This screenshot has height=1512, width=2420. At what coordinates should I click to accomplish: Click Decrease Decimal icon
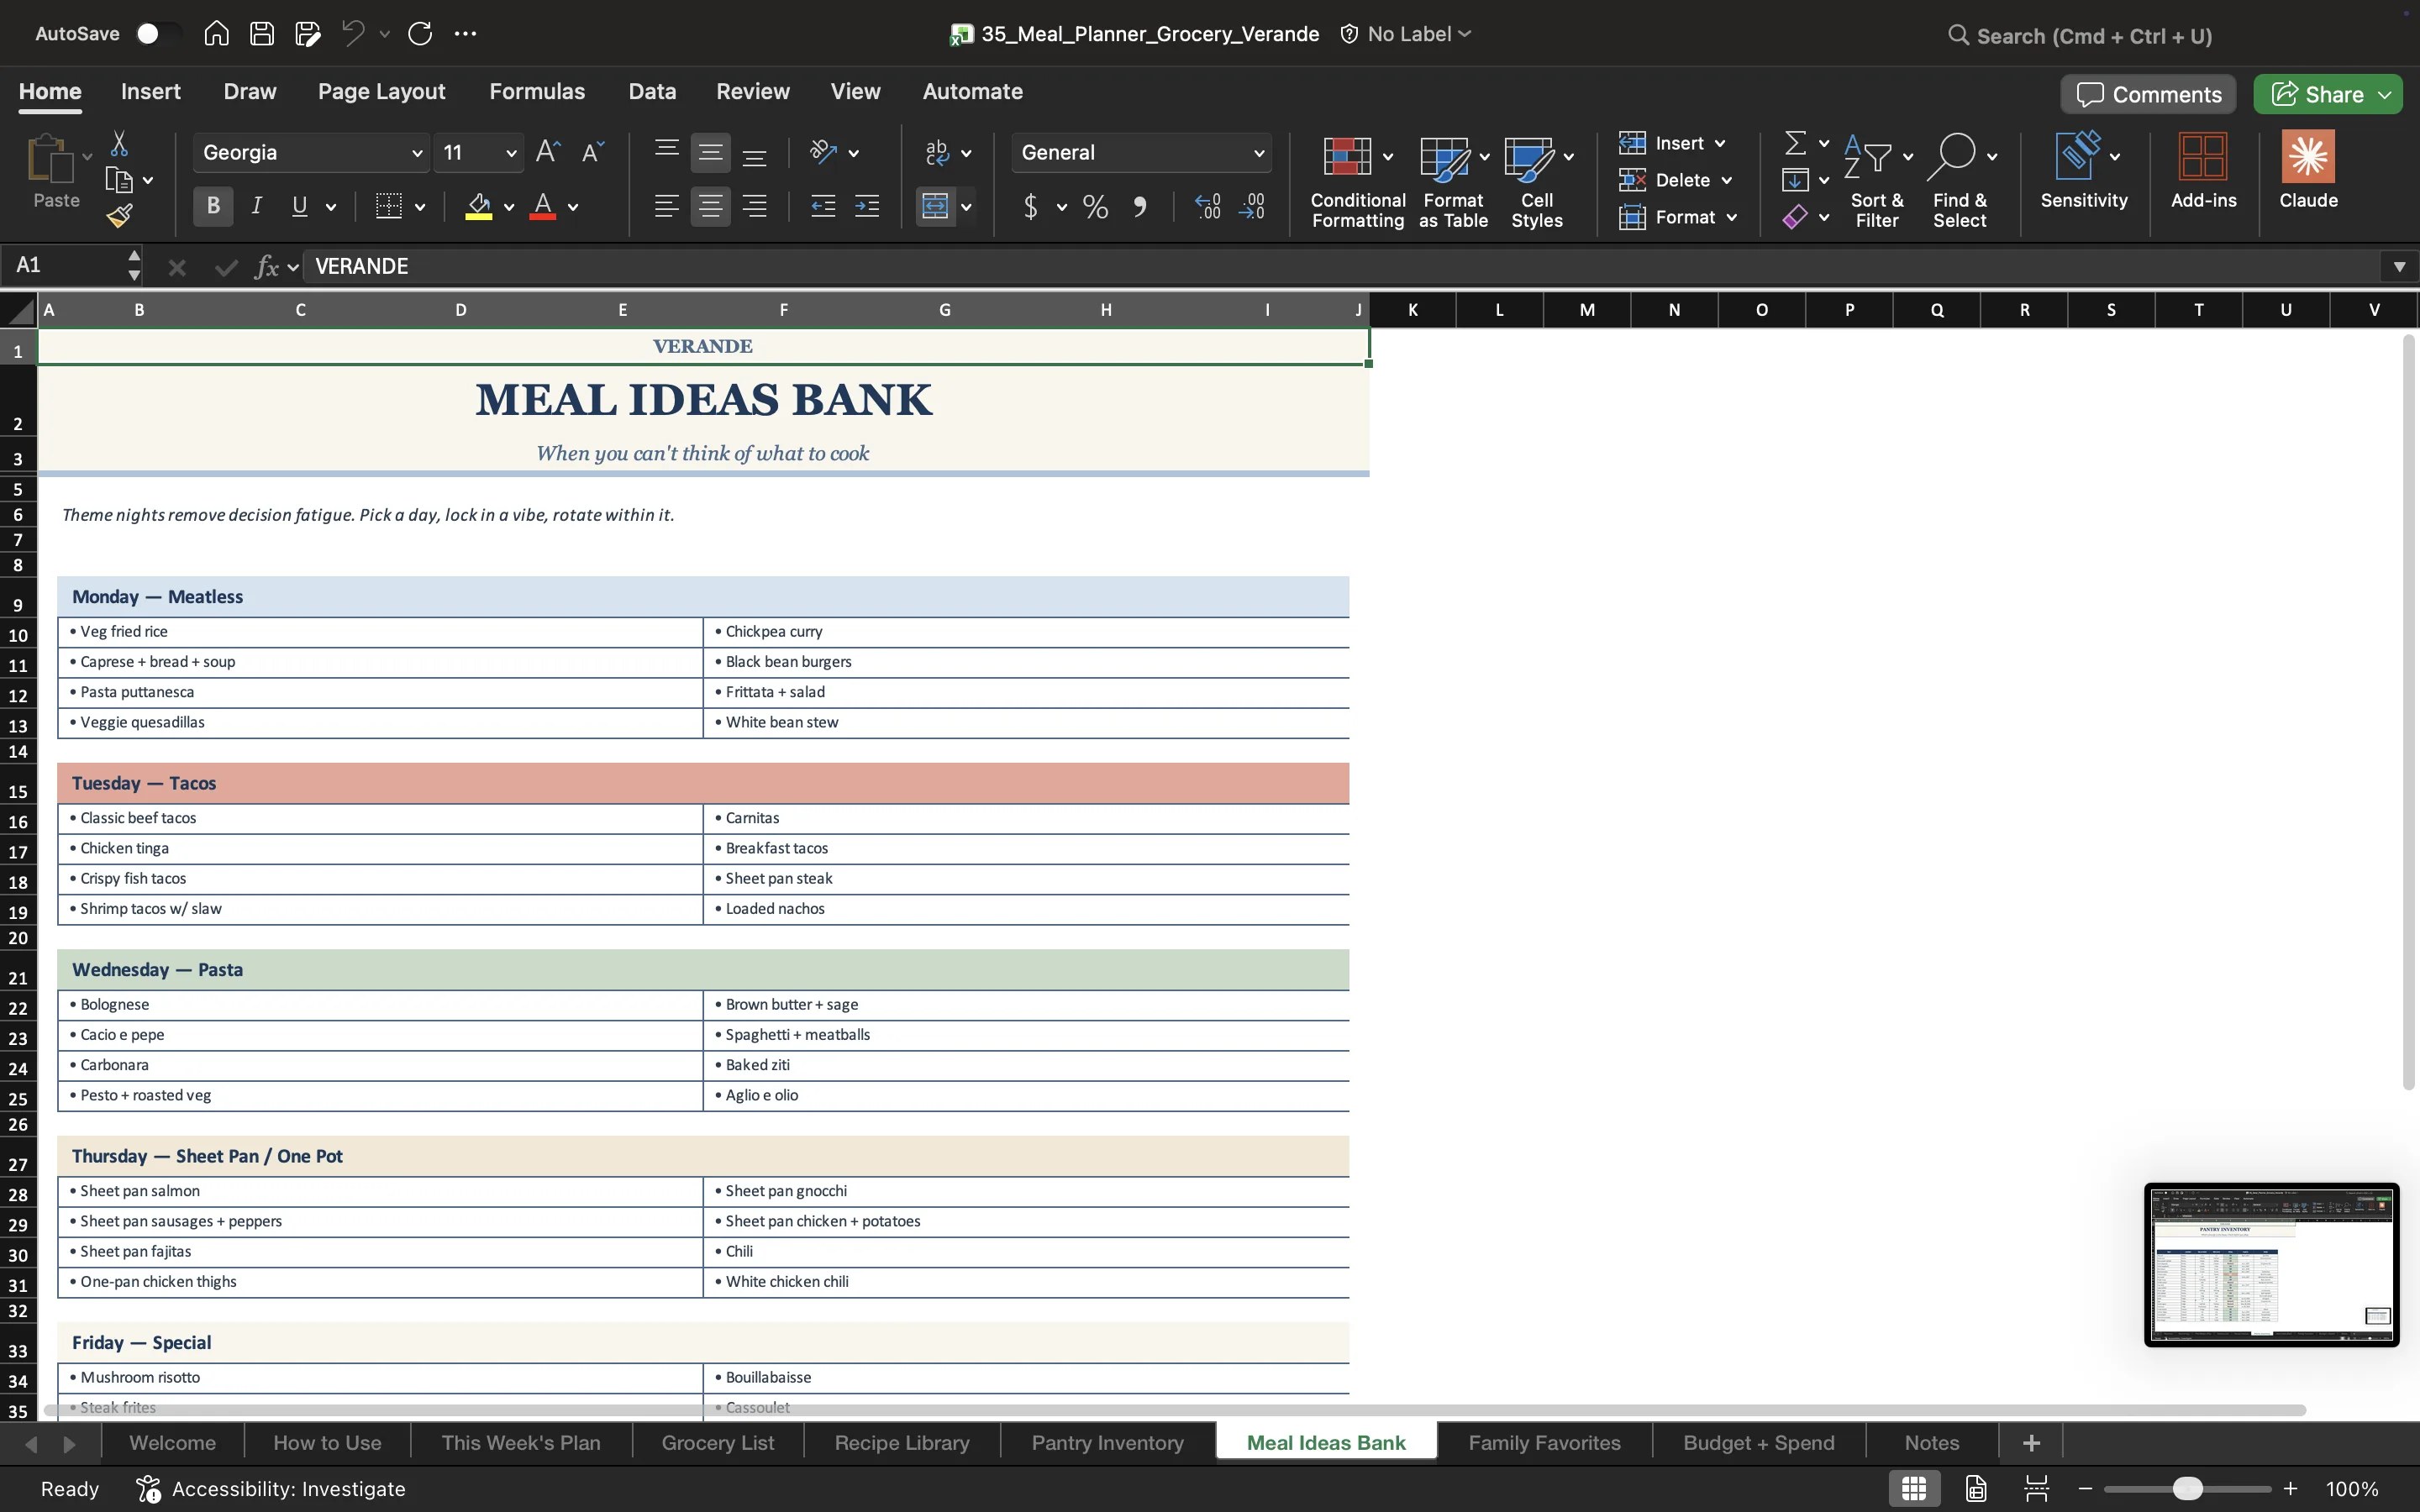coord(1252,207)
